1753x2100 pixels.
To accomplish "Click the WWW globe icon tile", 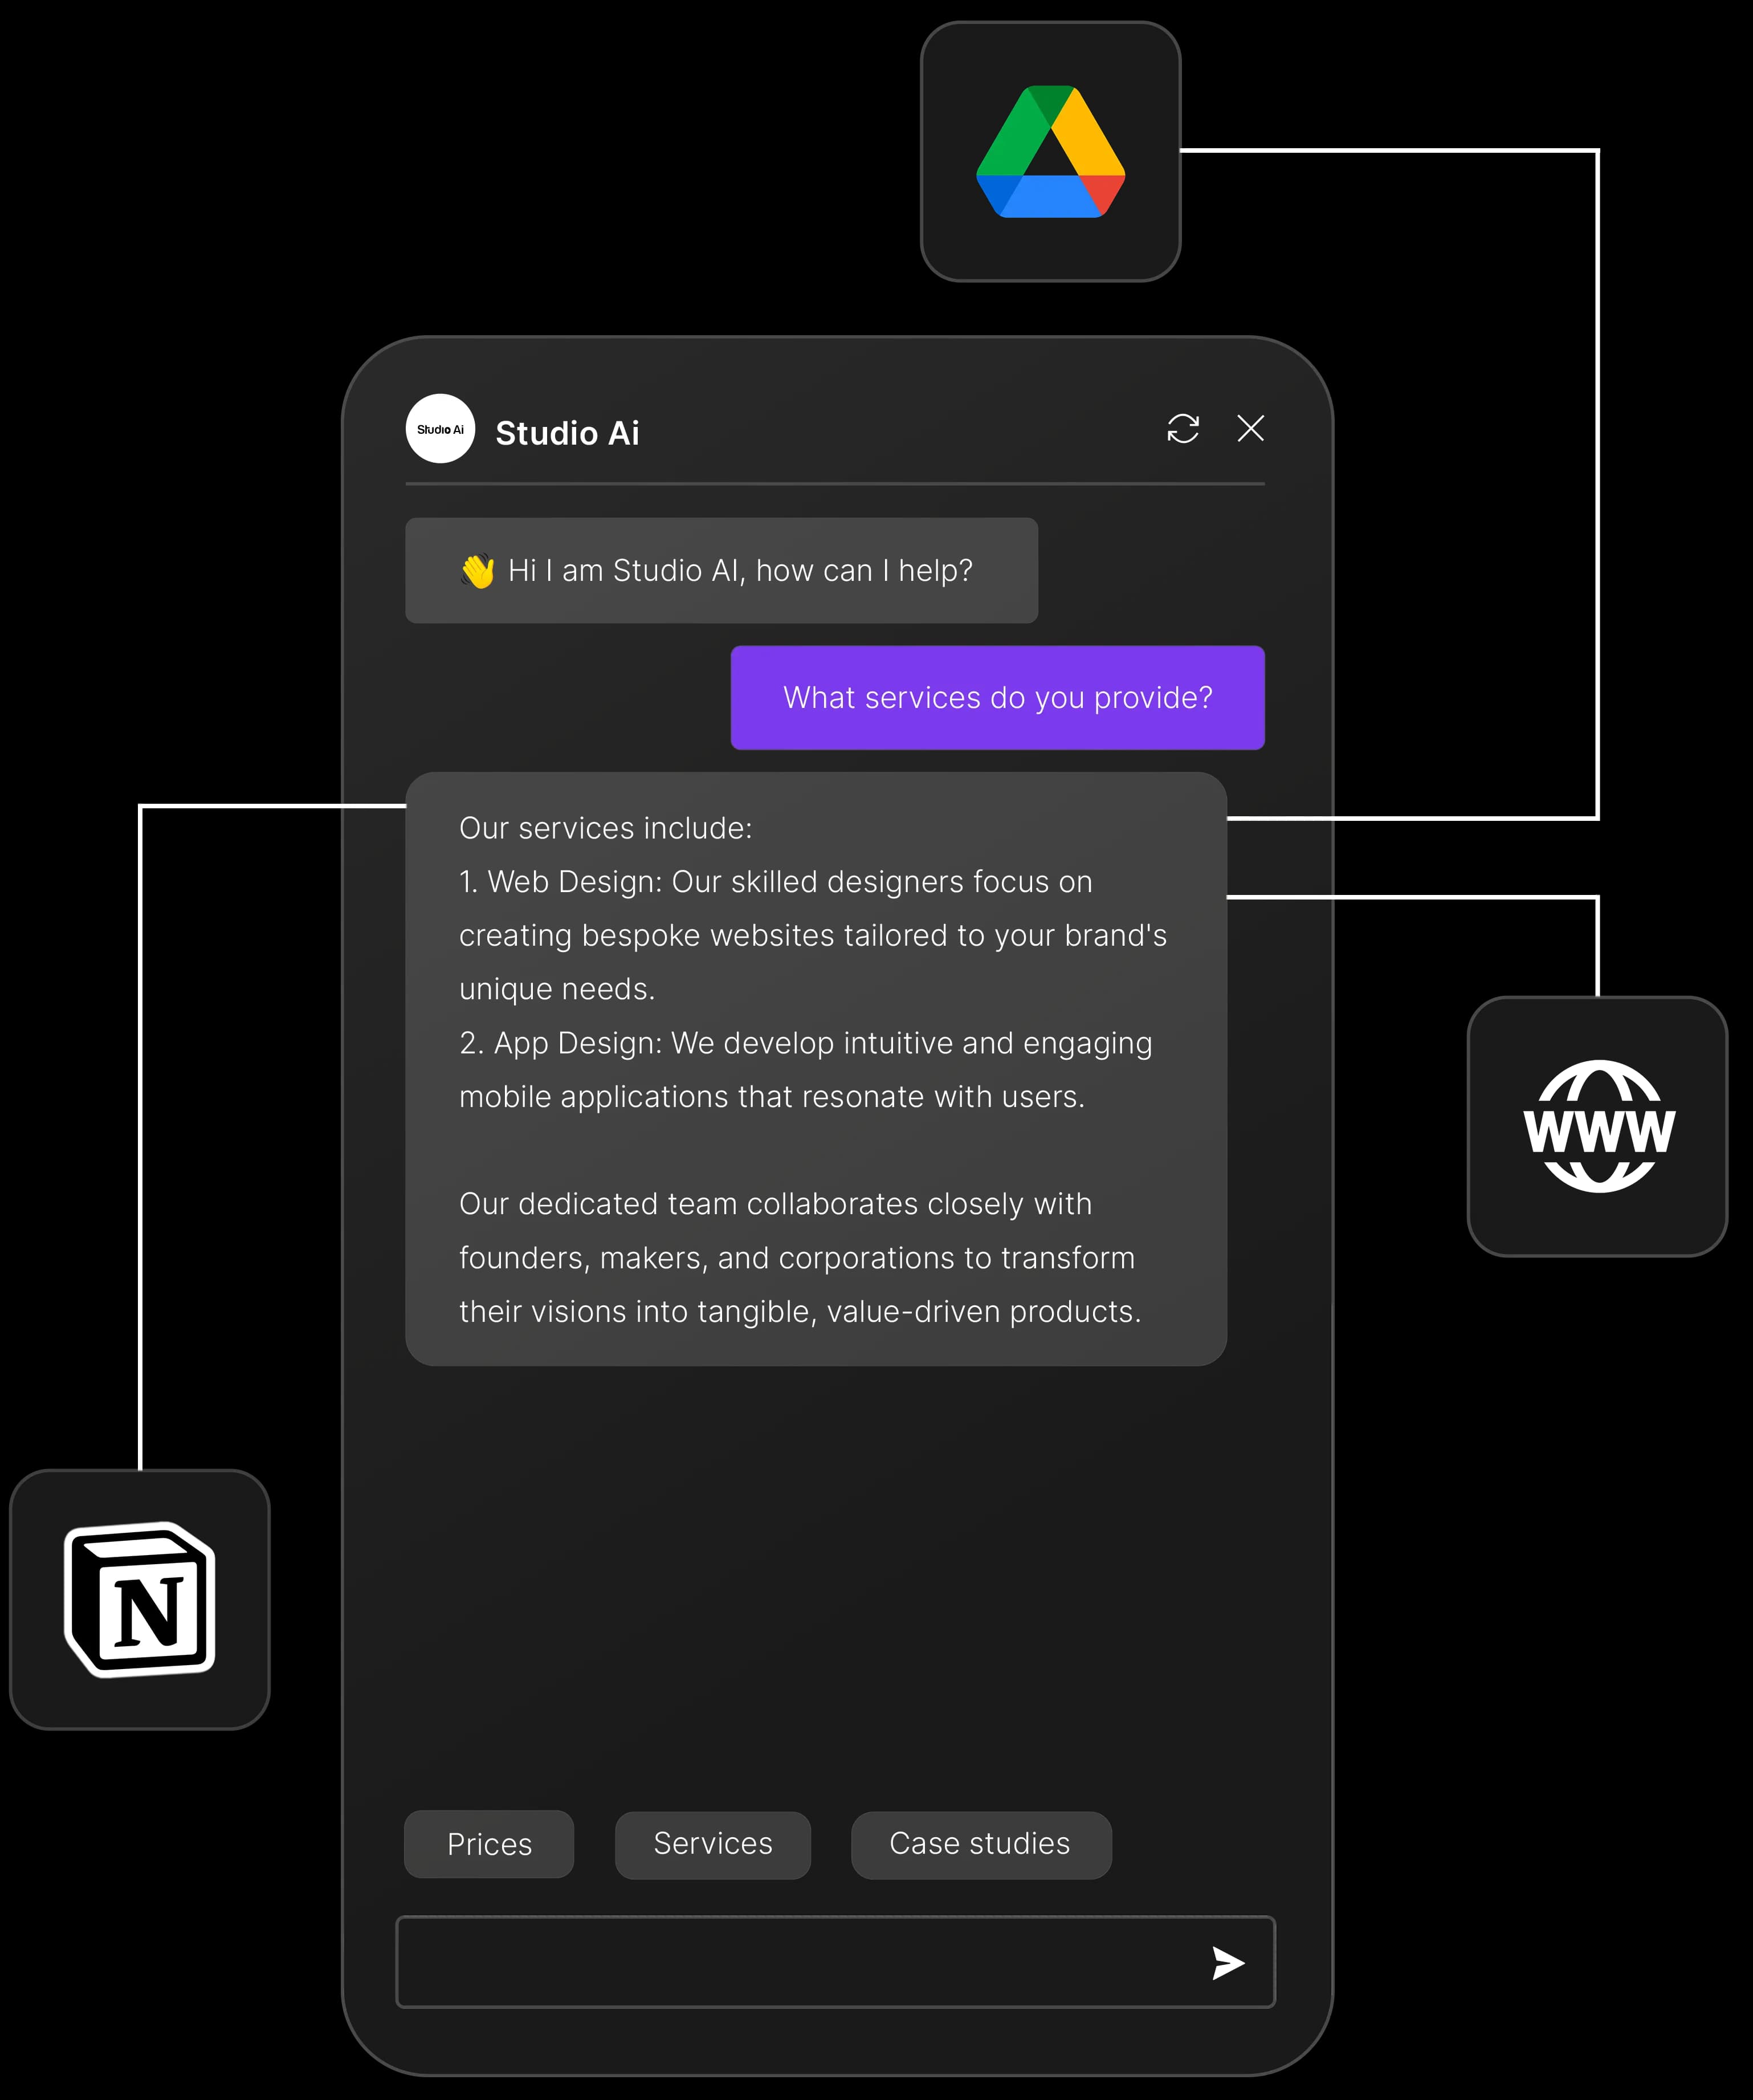I will (x=1597, y=1126).
